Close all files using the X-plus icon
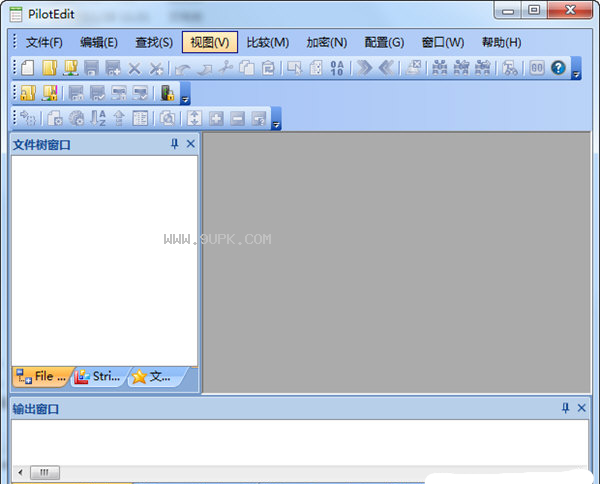Screen dimensions: 600x484 (156, 69)
